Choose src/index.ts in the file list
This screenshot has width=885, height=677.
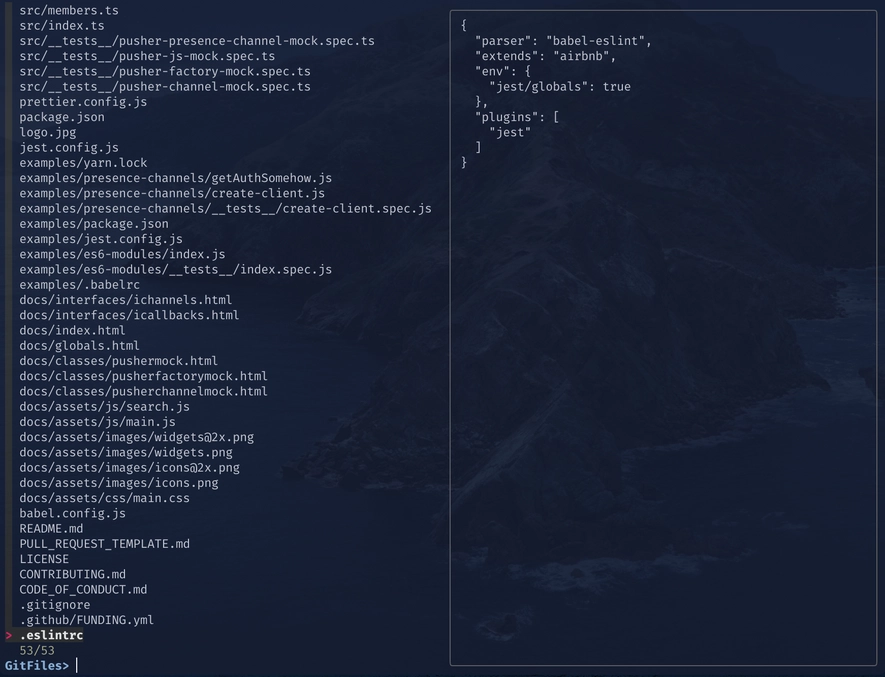[x=62, y=25]
